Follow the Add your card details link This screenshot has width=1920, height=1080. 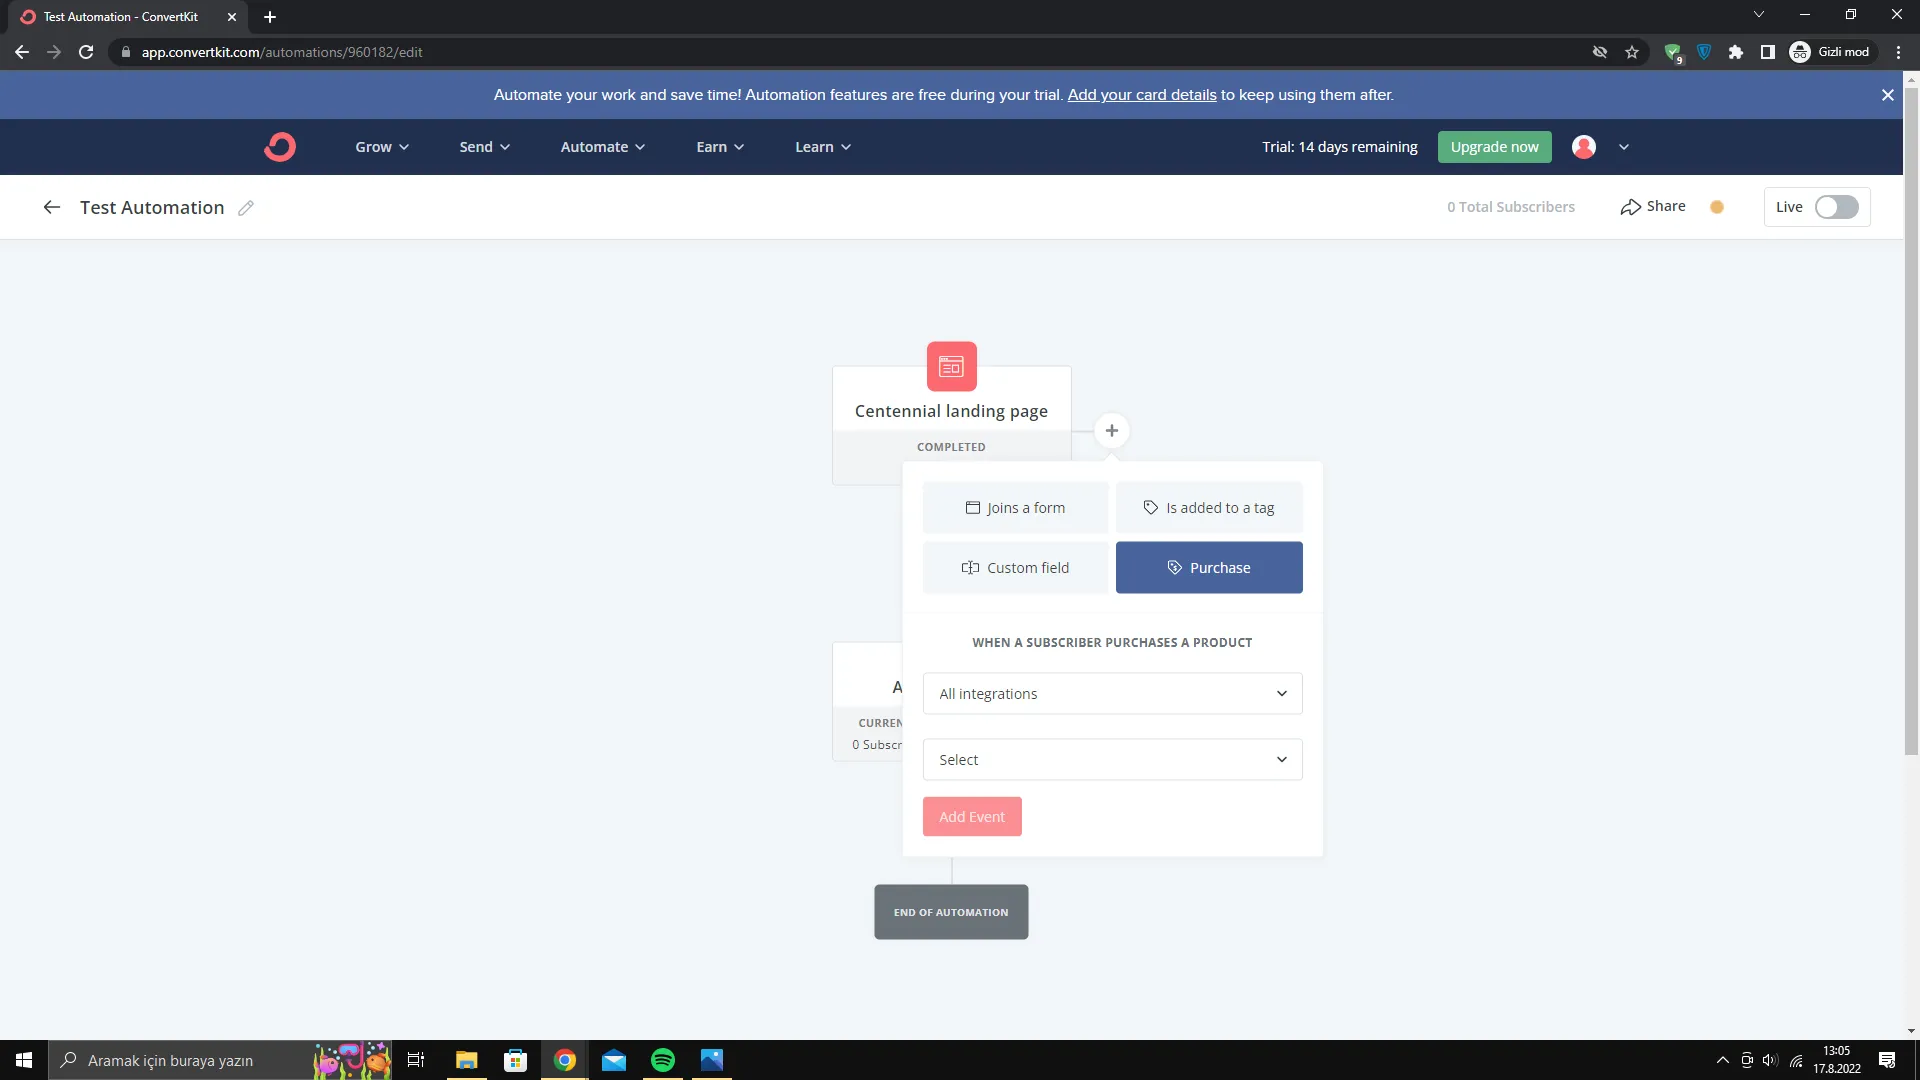click(1142, 95)
